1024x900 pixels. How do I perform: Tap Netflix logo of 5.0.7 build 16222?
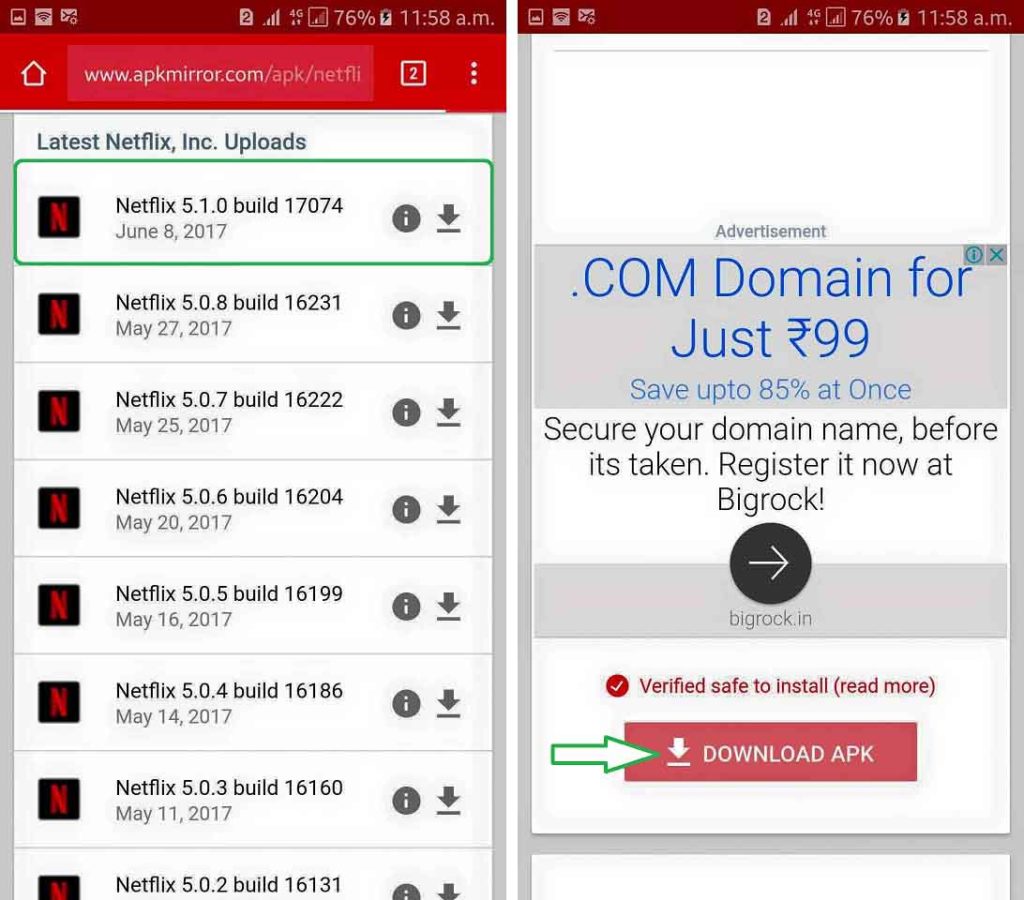[x=59, y=411]
